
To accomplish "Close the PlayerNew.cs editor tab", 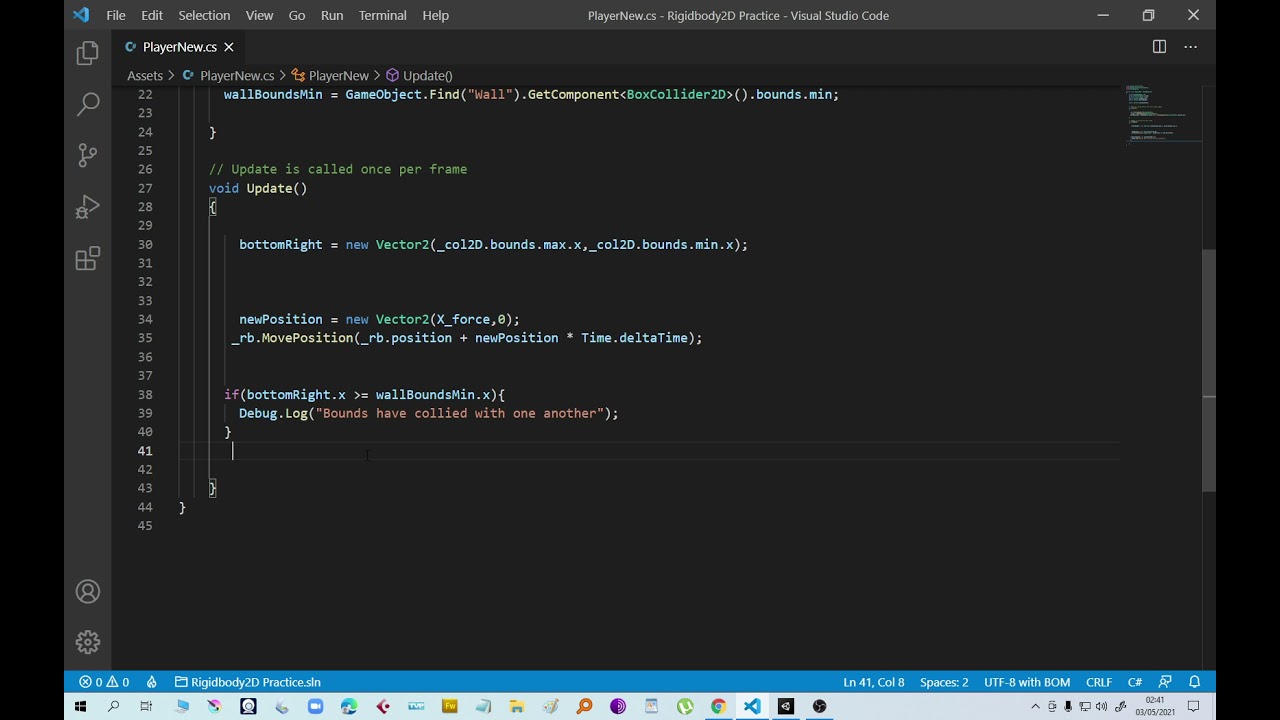I will point(229,47).
